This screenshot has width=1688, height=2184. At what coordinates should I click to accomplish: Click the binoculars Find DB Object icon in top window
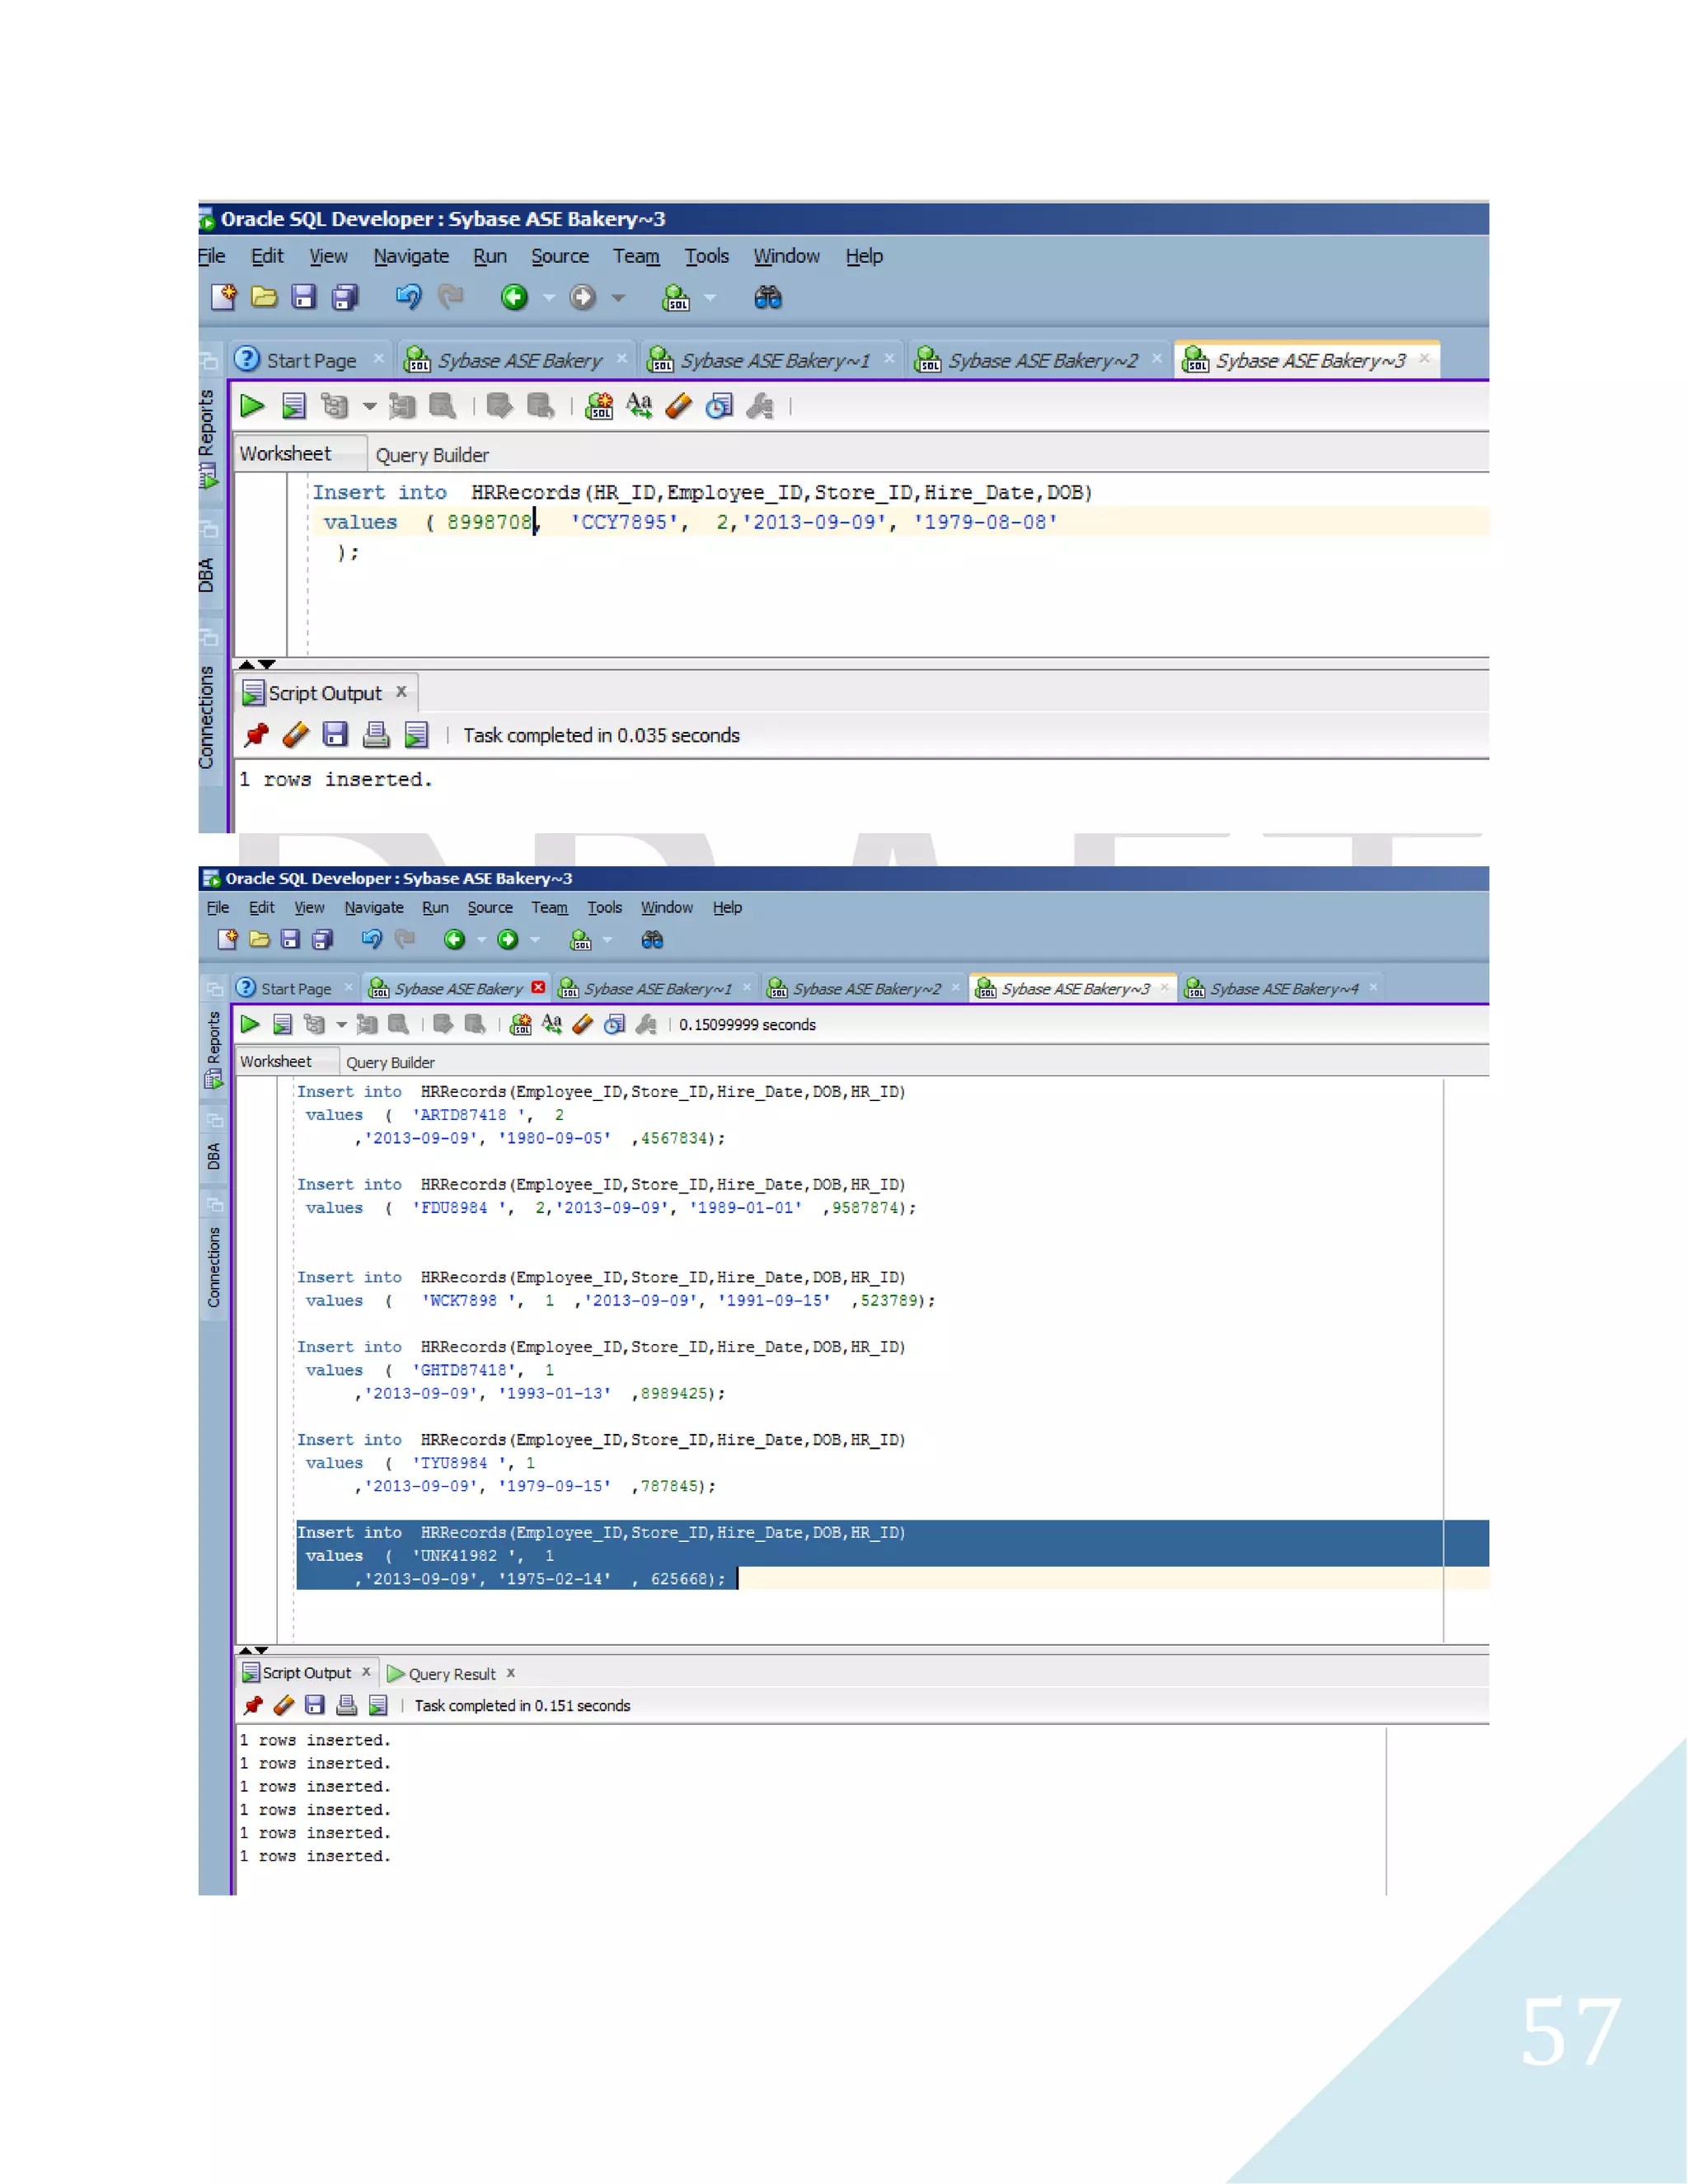coord(768,298)
